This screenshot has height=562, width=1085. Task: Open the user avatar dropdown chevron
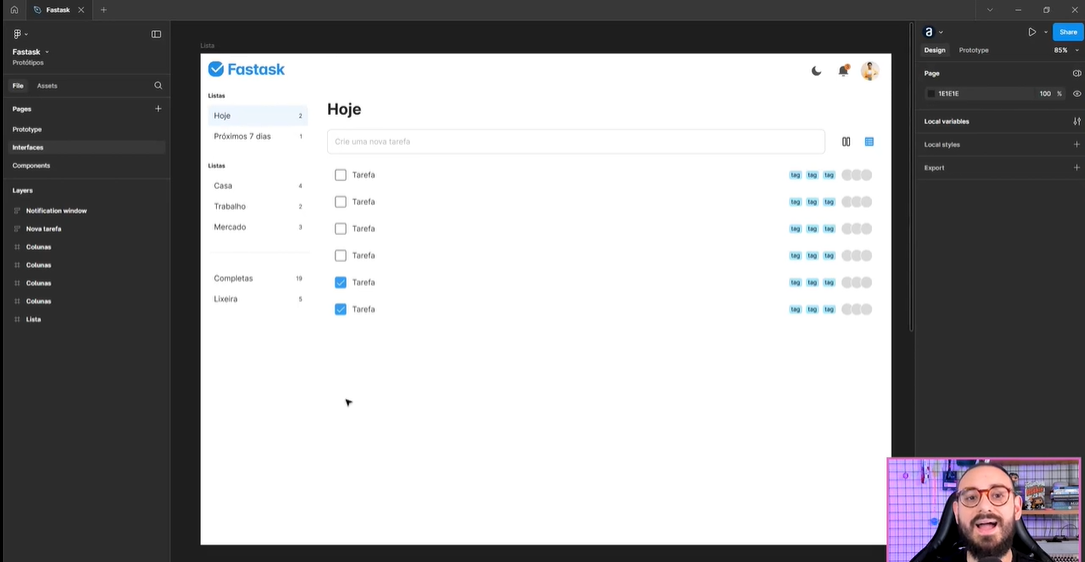tap(940, 32)
